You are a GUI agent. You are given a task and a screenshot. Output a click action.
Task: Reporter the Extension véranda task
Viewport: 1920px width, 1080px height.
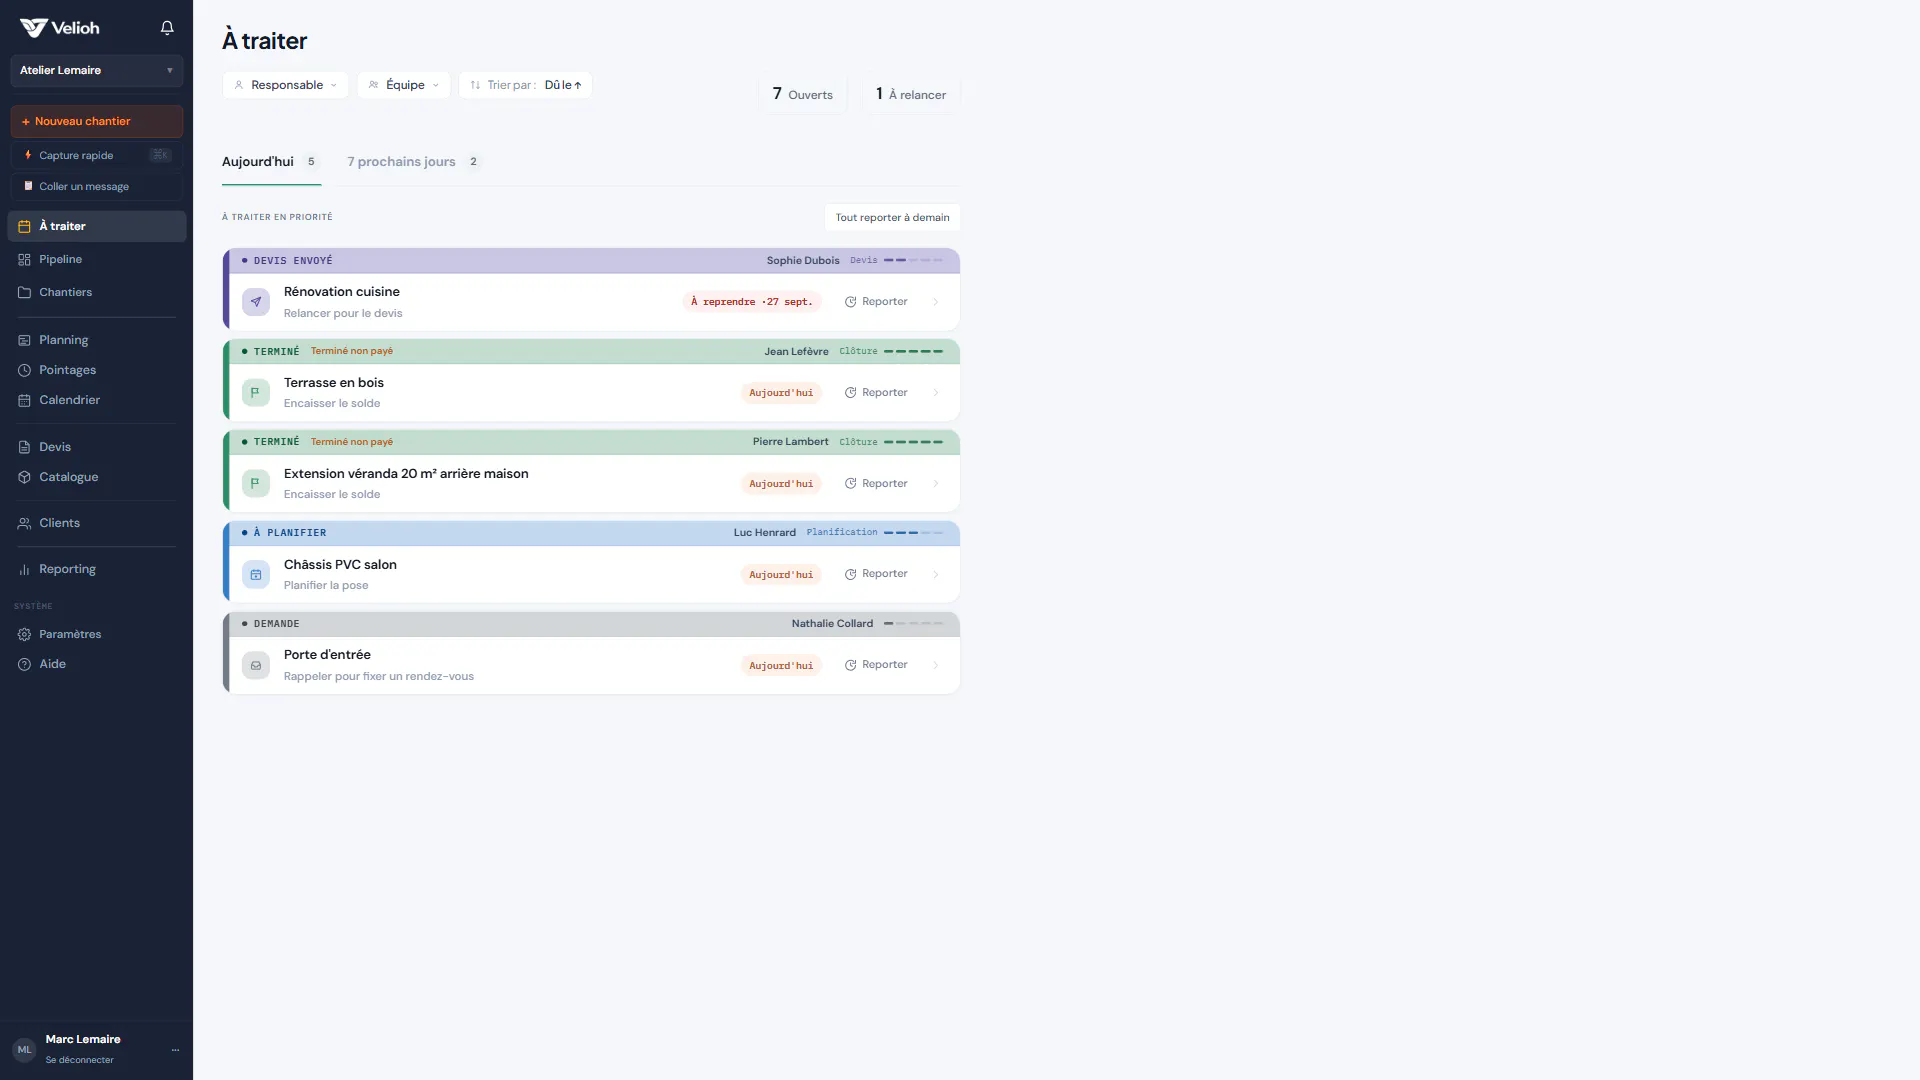(876, 484)
